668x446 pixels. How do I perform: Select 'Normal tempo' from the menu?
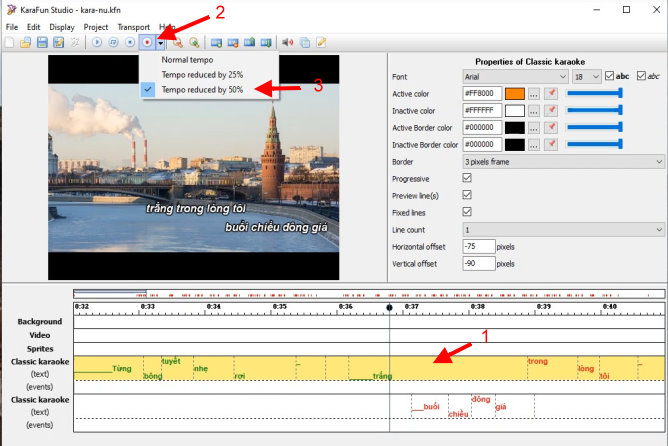[x=189, y=60]
